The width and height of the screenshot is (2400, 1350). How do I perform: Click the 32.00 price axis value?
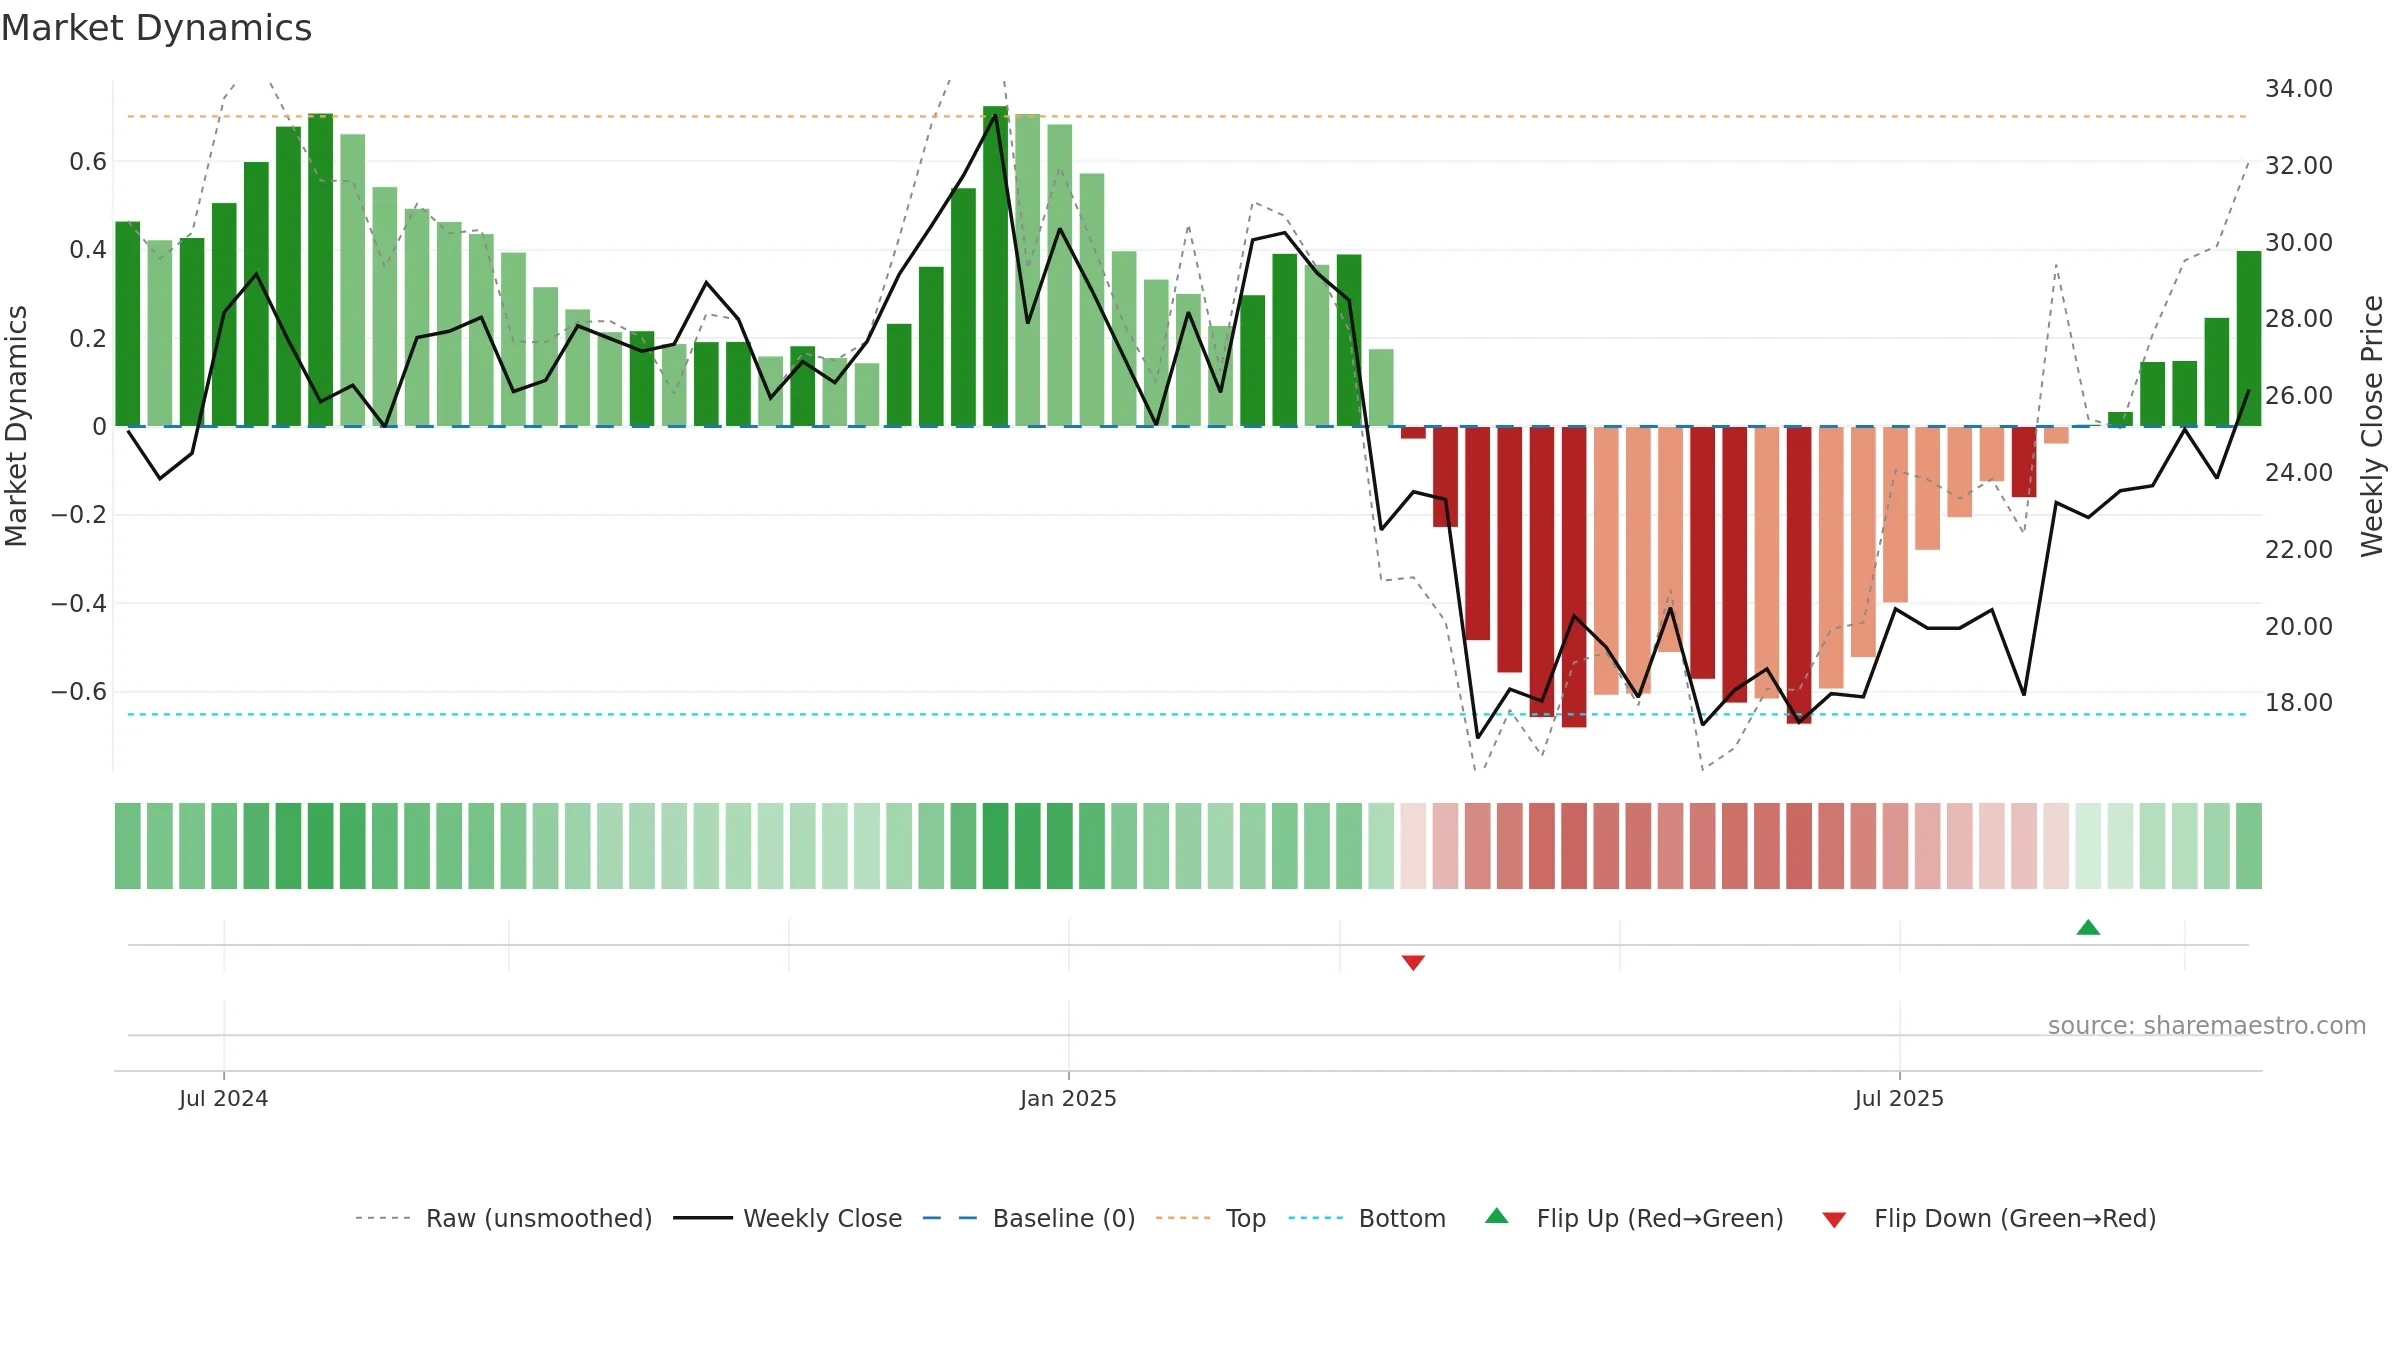pyautogui.click(x=2298, y=166)
